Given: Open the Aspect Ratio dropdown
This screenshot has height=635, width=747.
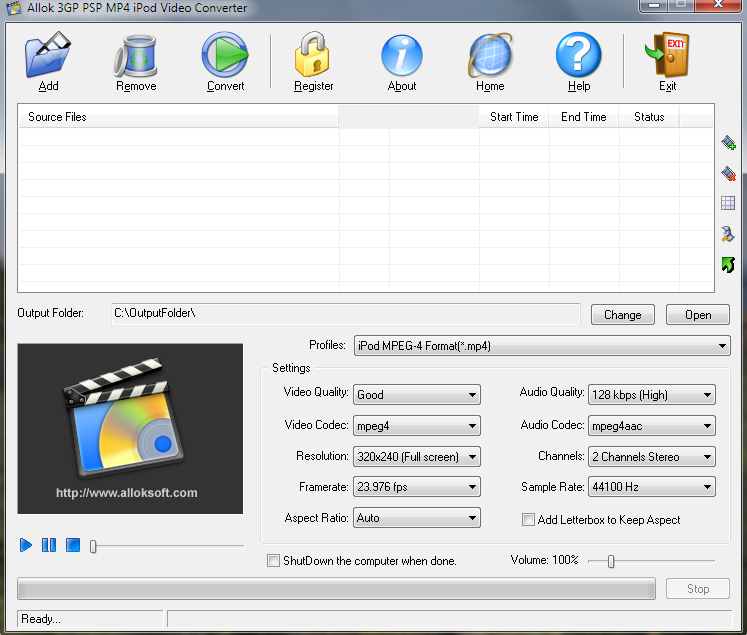Looking at the screenshot, I should 416,518.
